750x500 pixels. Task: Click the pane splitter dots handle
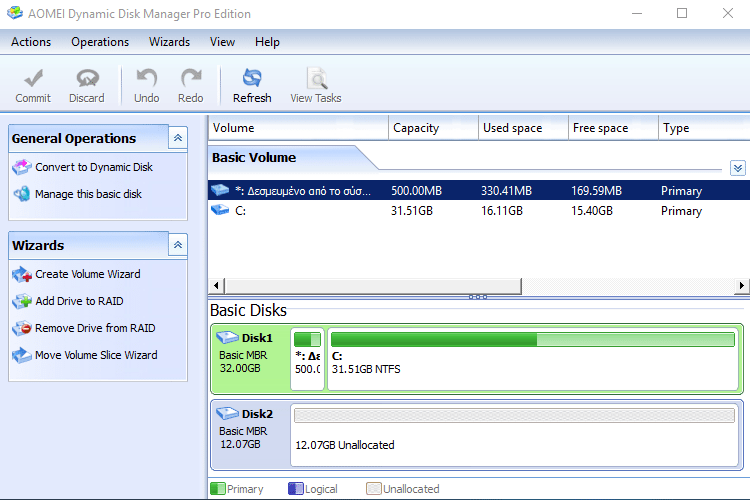(x=478, y=297)
